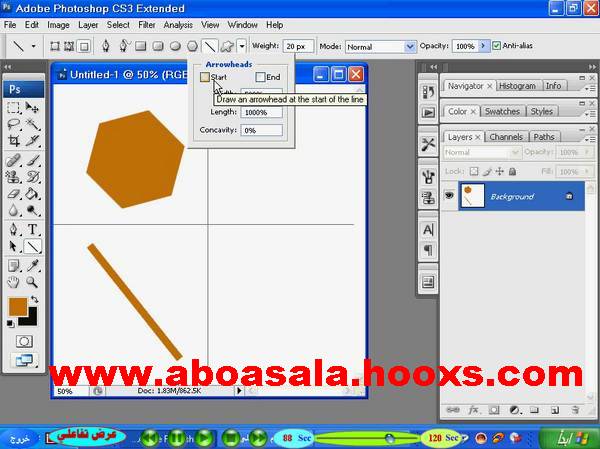Screen dimensions: 600x449
Task: Enable the End arrowhead checkbox
Action: coord(260,77)
